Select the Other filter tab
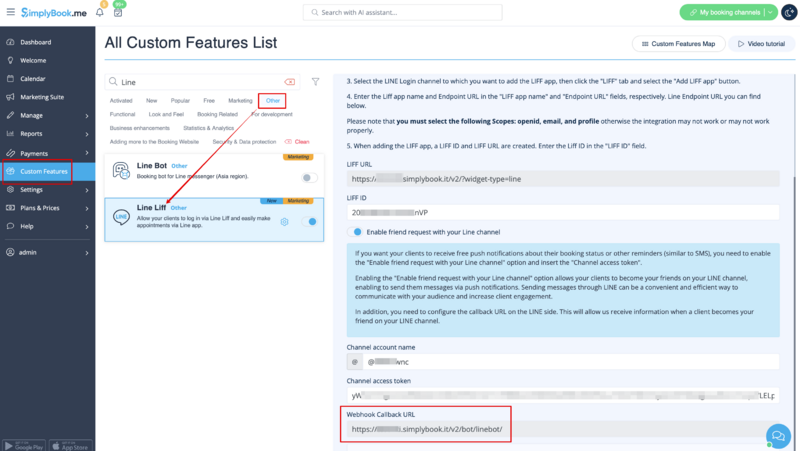The image size is (800, 451). click(273, 101)
